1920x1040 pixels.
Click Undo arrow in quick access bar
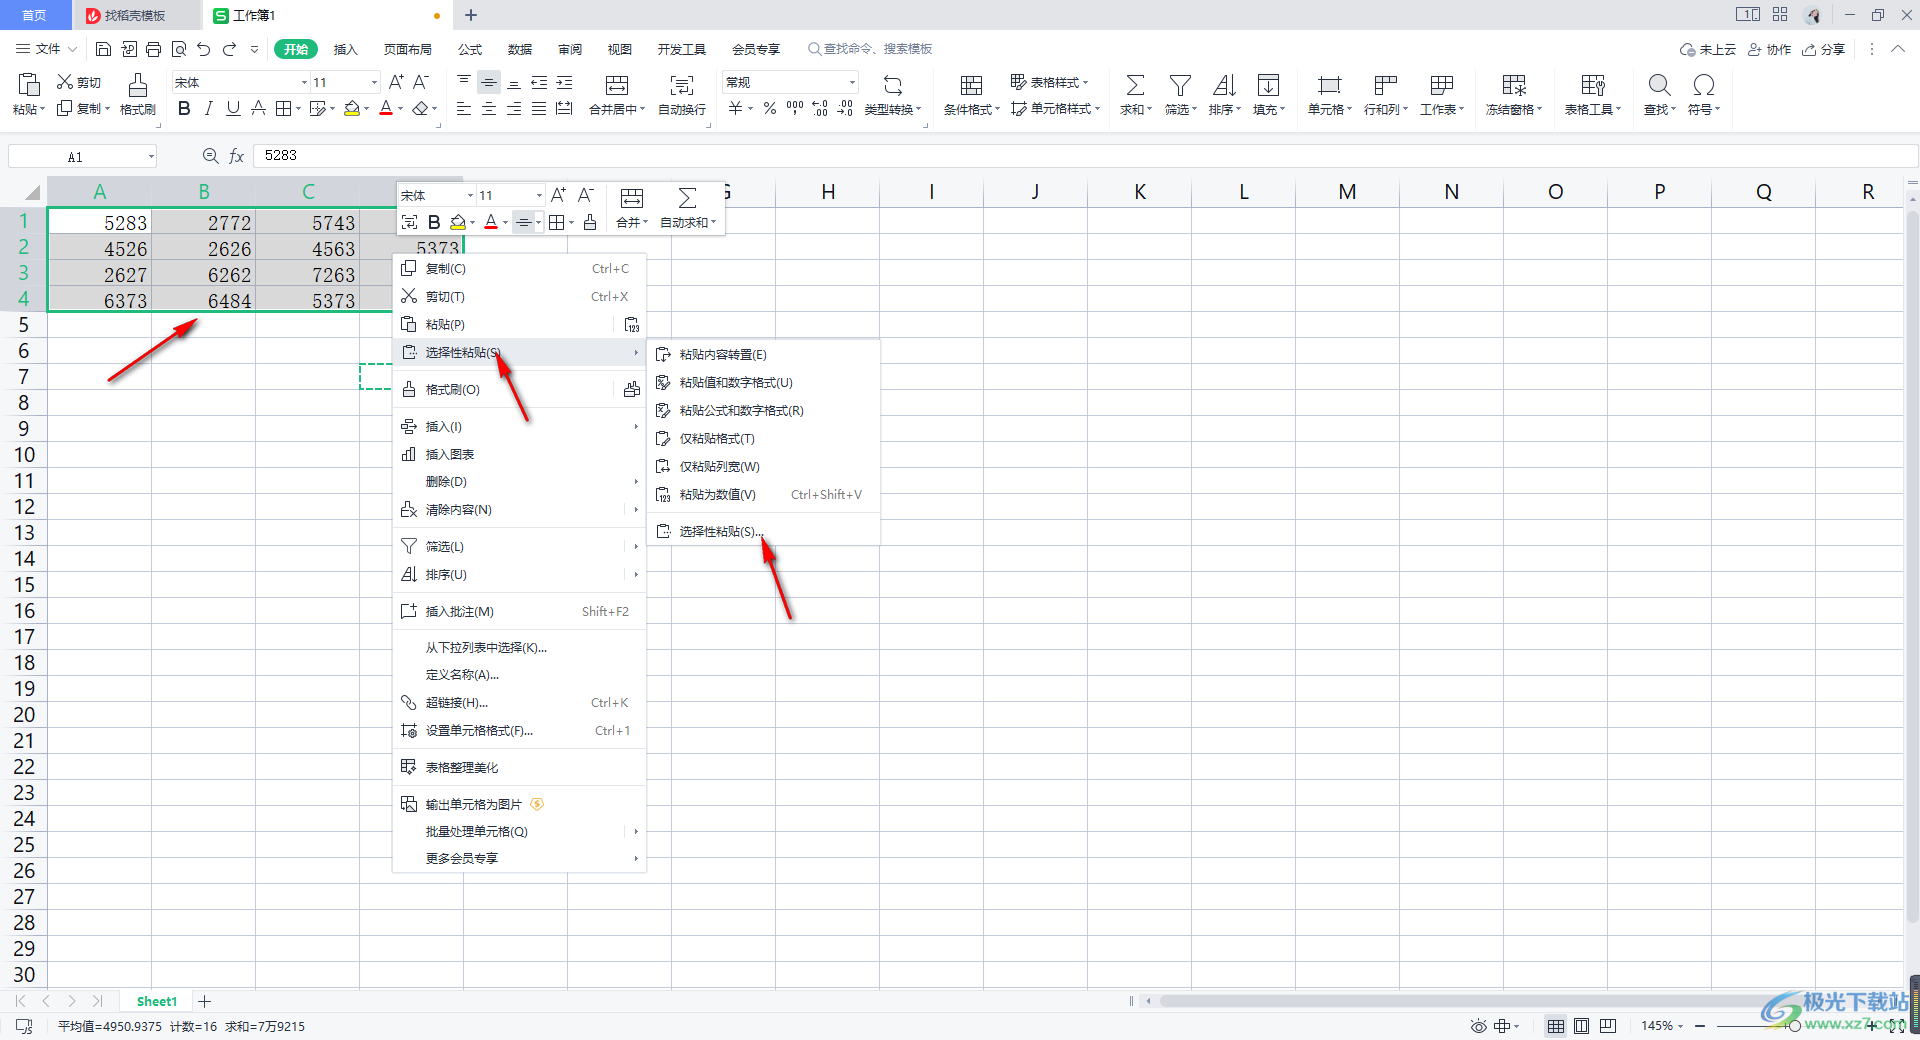pyautogui.click(x=204, y=49)
